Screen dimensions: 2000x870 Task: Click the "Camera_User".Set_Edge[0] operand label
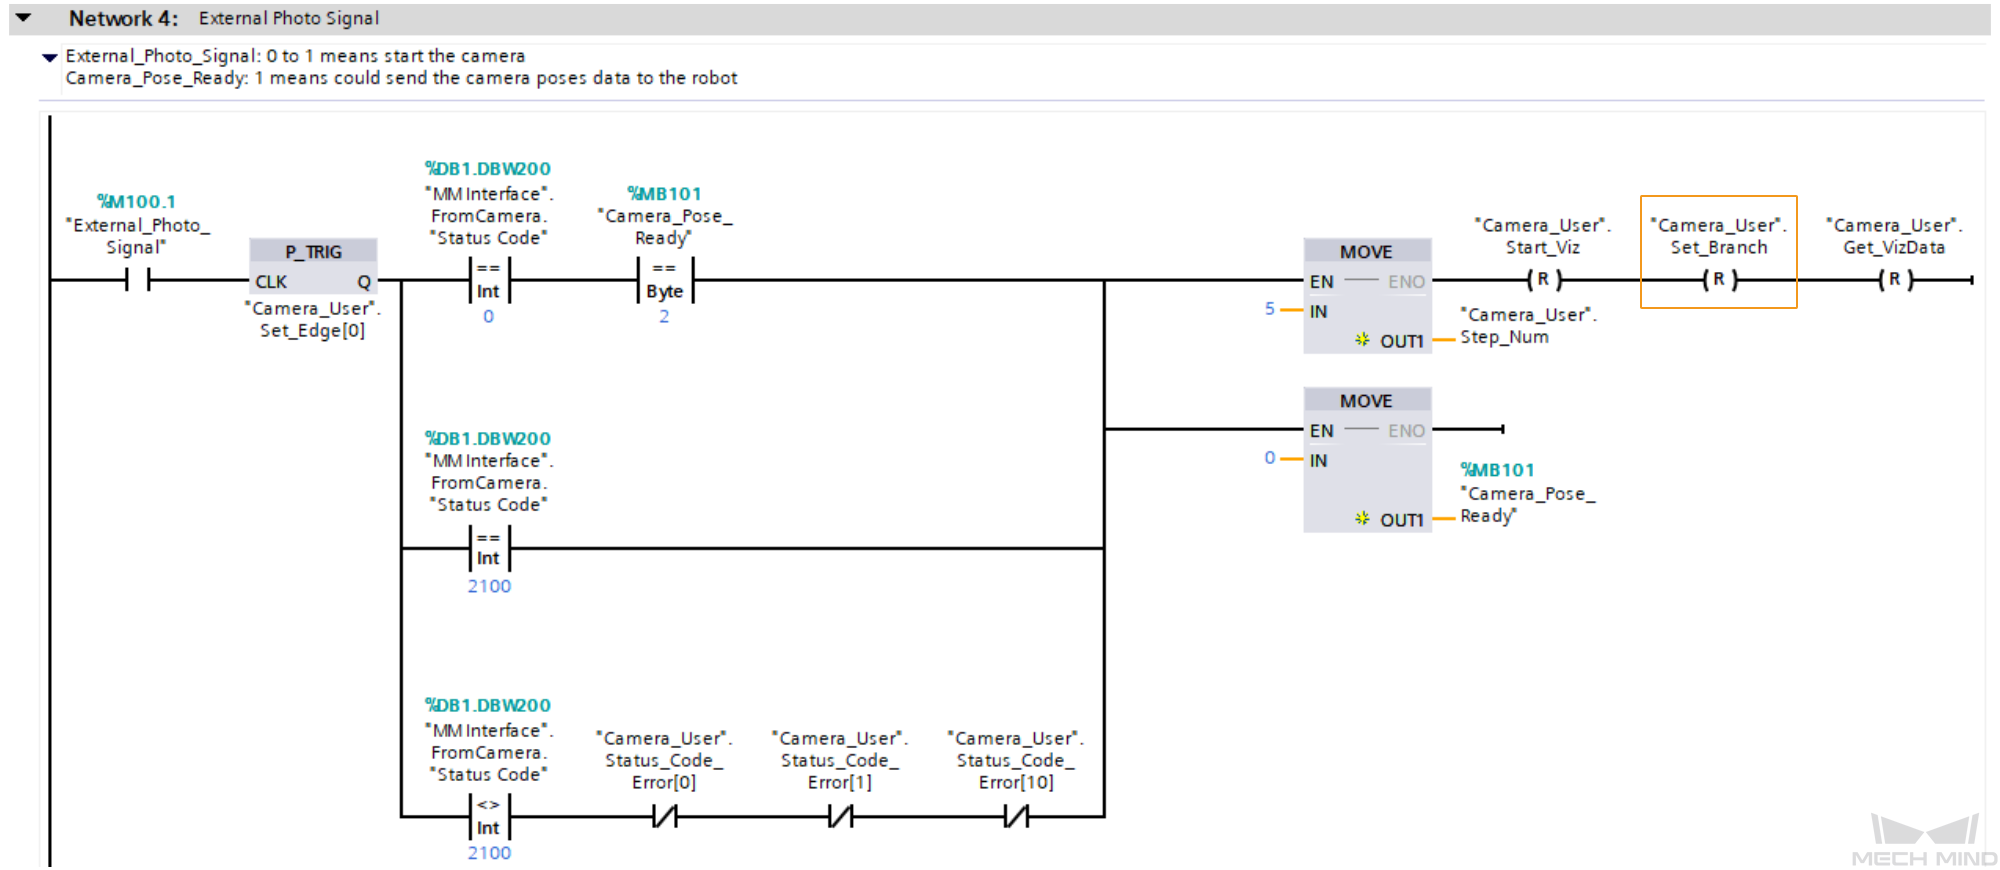313,320
